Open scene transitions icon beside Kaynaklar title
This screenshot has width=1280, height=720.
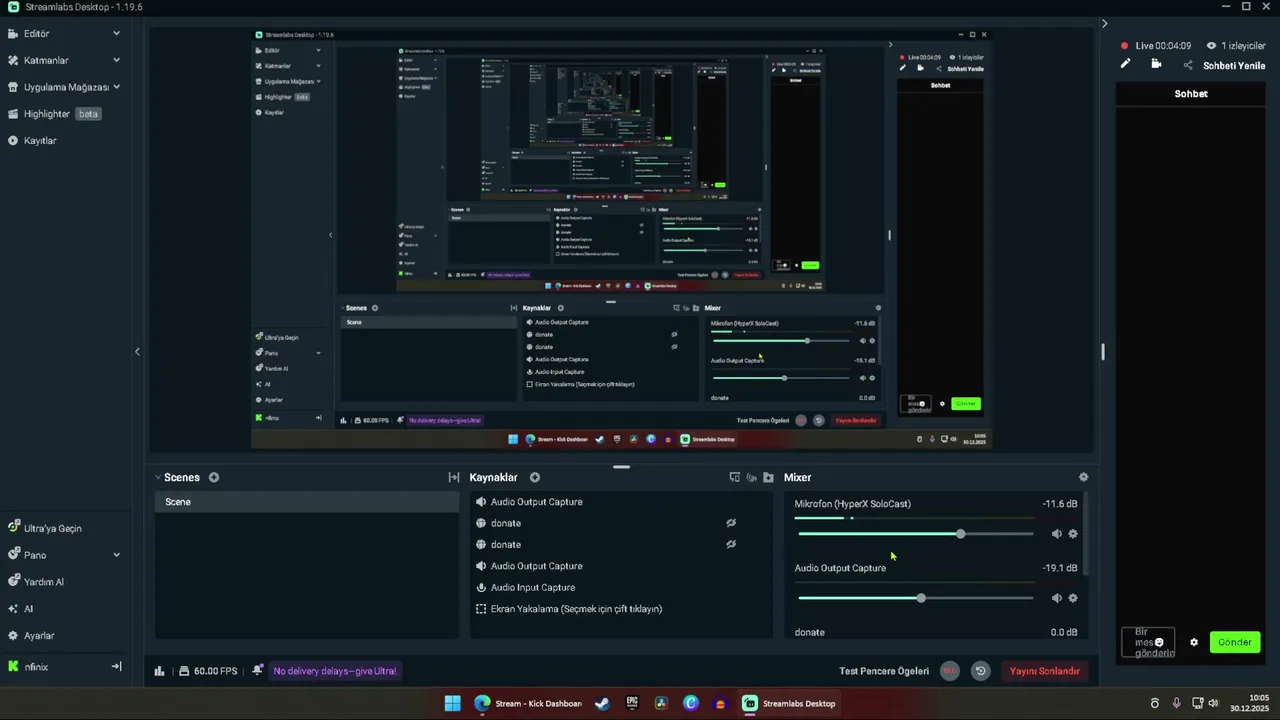click(x=453, y=478)
